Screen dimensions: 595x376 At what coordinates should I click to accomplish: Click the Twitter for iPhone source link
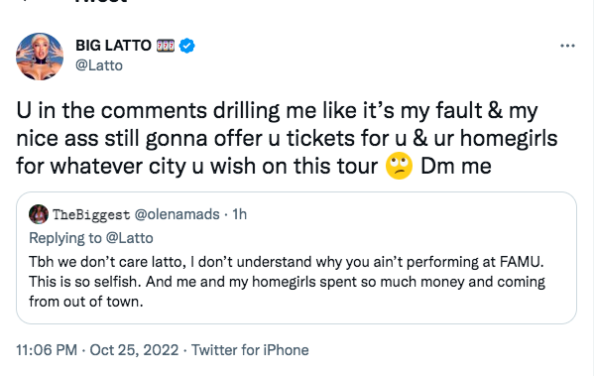pos(250,350)
